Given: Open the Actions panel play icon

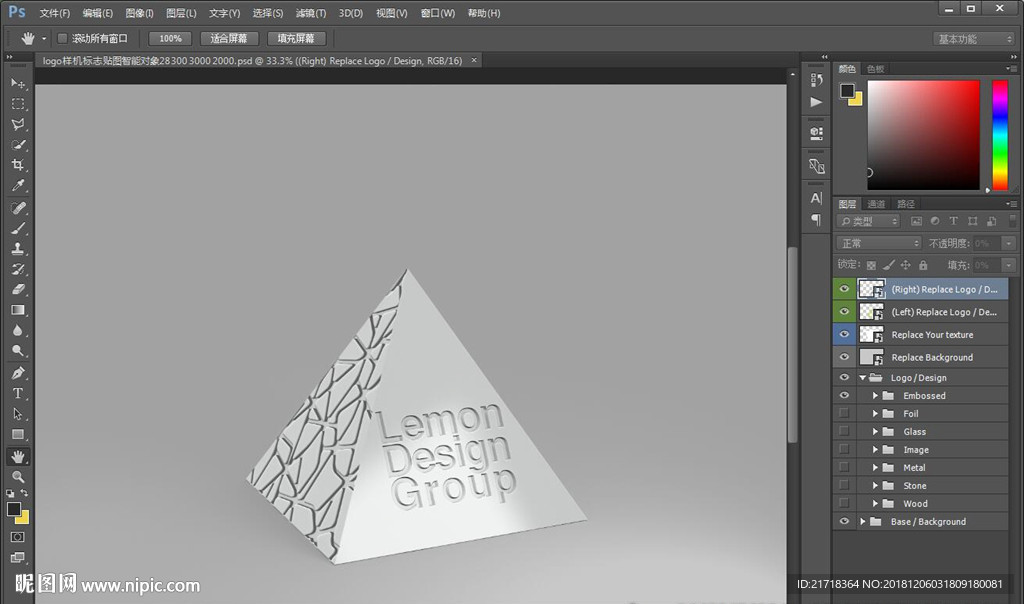Looking at the screenshot, I should pos(816,102).
